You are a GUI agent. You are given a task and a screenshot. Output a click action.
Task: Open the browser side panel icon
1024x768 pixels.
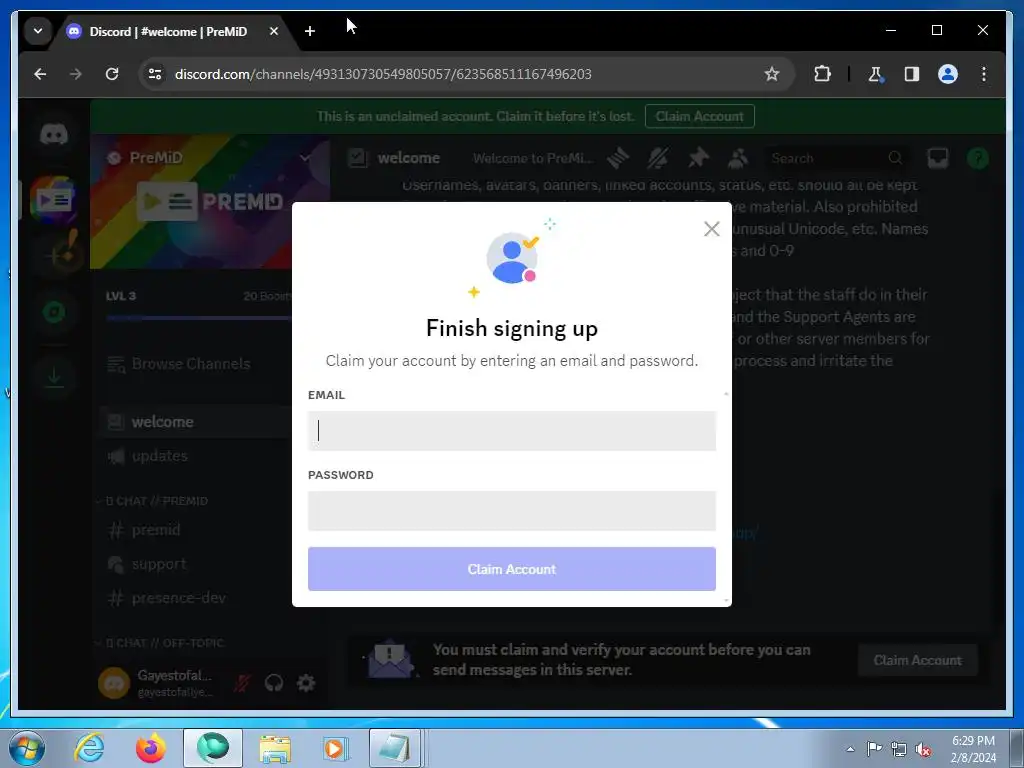[x=912, y=74]
